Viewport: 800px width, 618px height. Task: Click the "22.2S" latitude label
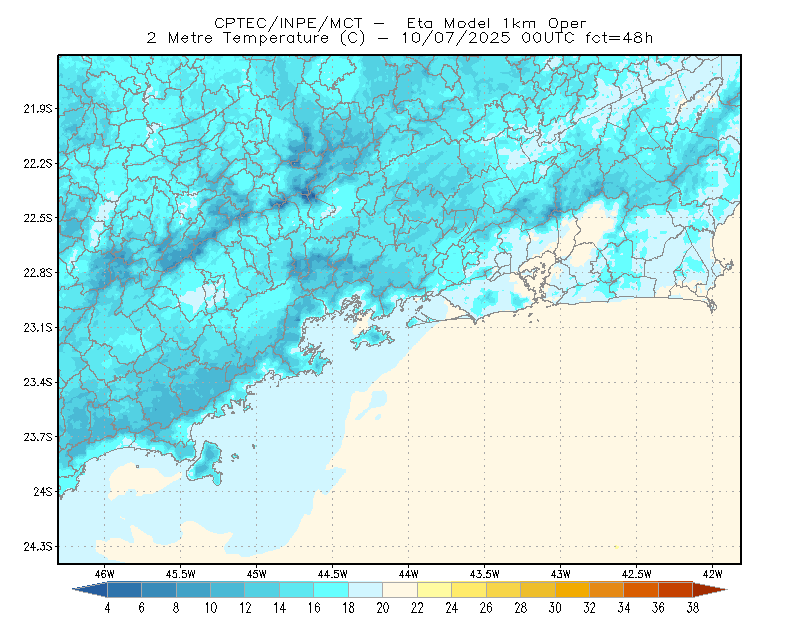38,163
